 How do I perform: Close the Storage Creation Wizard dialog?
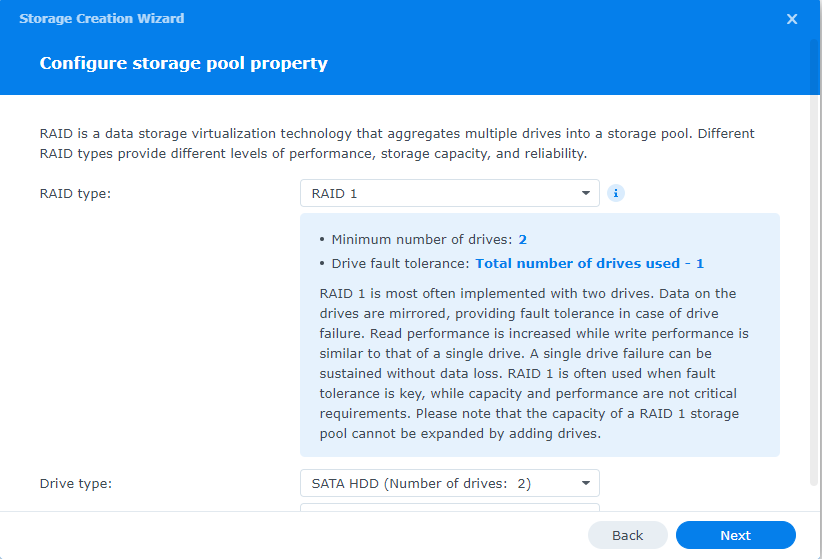point(792,19)
